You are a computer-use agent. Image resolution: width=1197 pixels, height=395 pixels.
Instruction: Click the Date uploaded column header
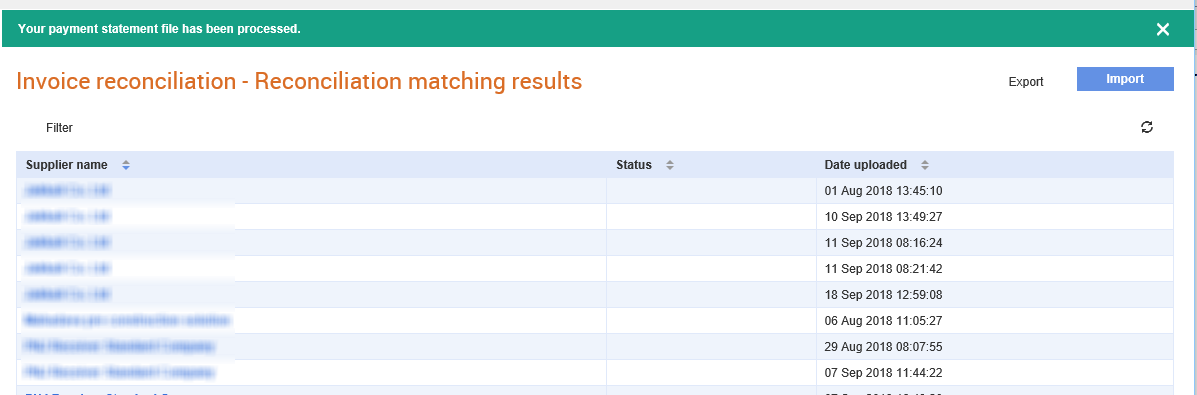[866, 165]
